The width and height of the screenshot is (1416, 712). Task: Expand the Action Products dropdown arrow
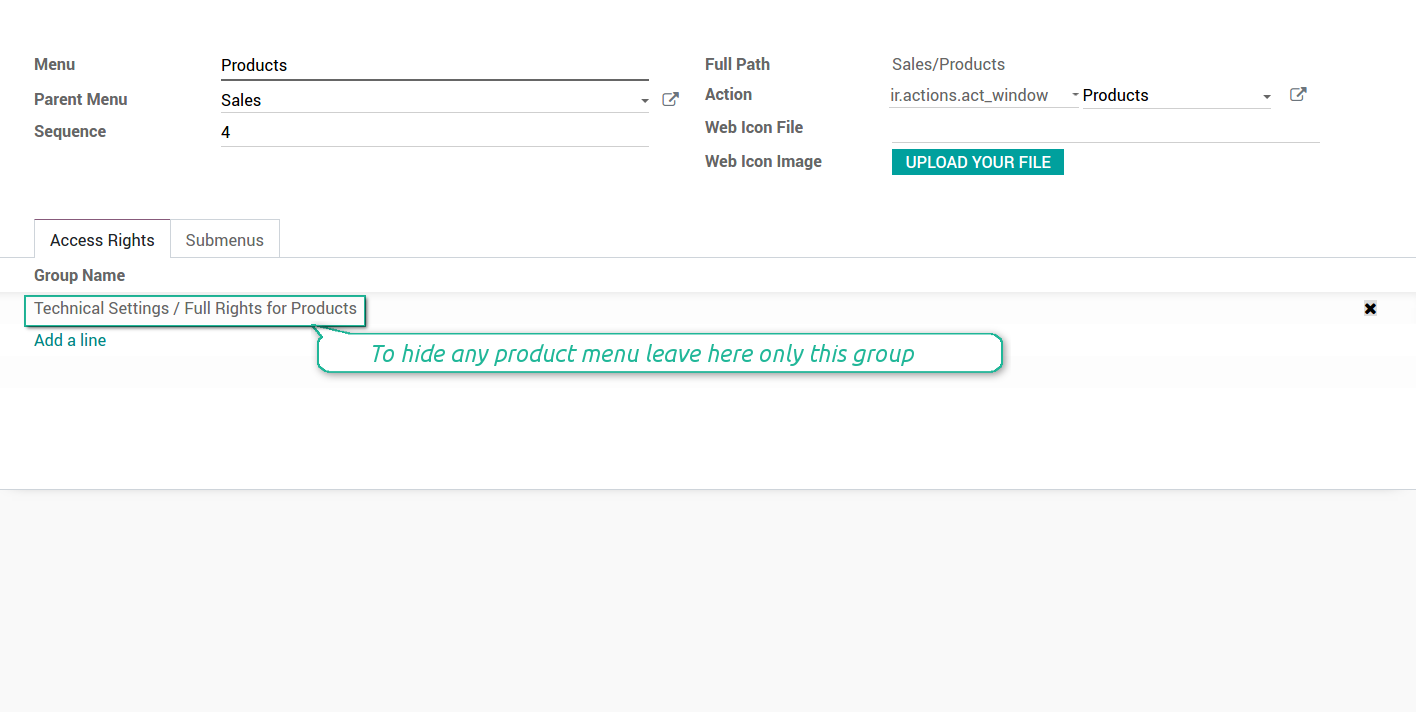point(1266,97)
